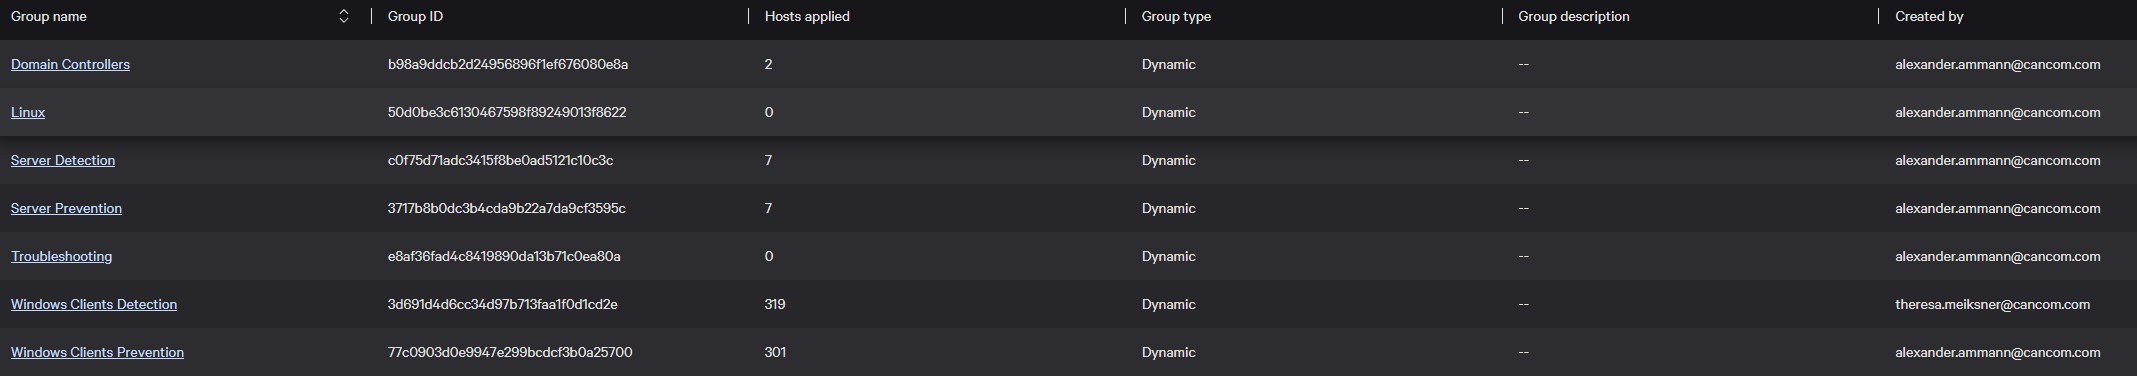Click the Domain Controllers group ID value
Image resolution: width=2137 pixels, height=376 pixels.
[508, 64]
